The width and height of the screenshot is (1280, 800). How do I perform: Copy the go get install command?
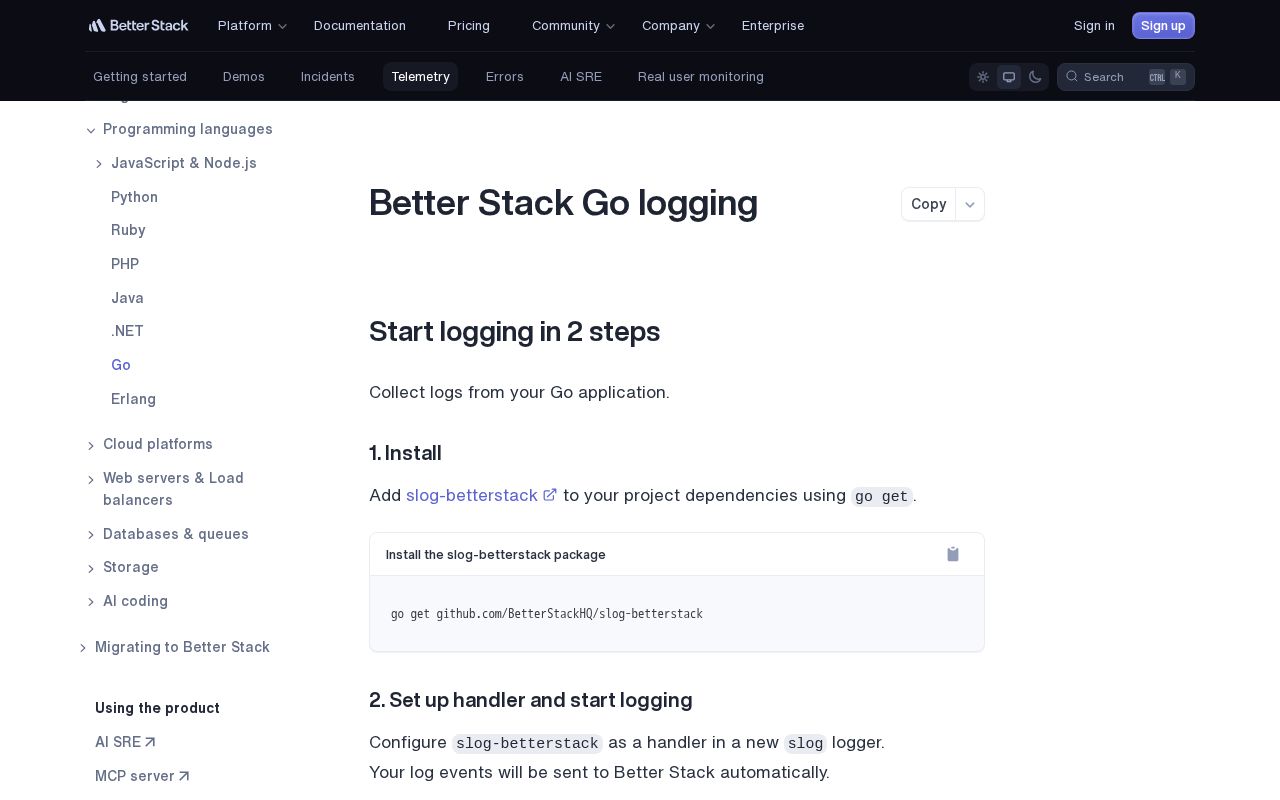point(953,554)
